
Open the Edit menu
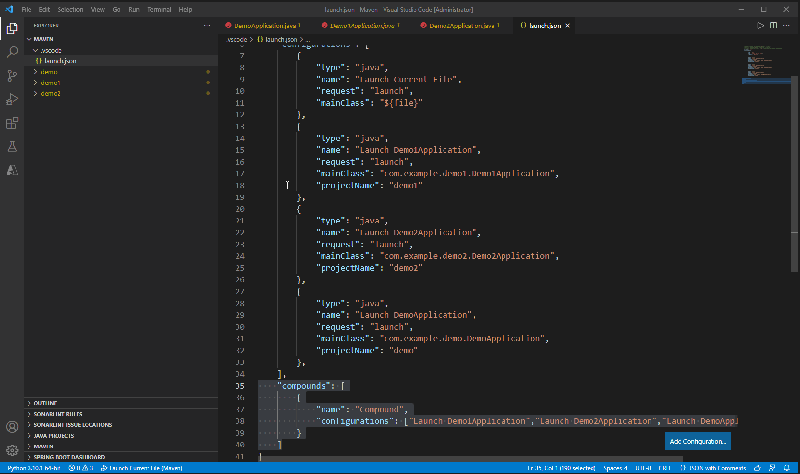[x=44, y=9]
